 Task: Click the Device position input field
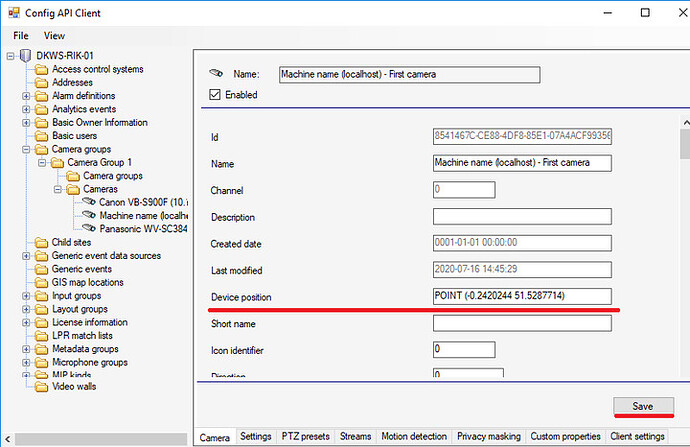point(521,296)
